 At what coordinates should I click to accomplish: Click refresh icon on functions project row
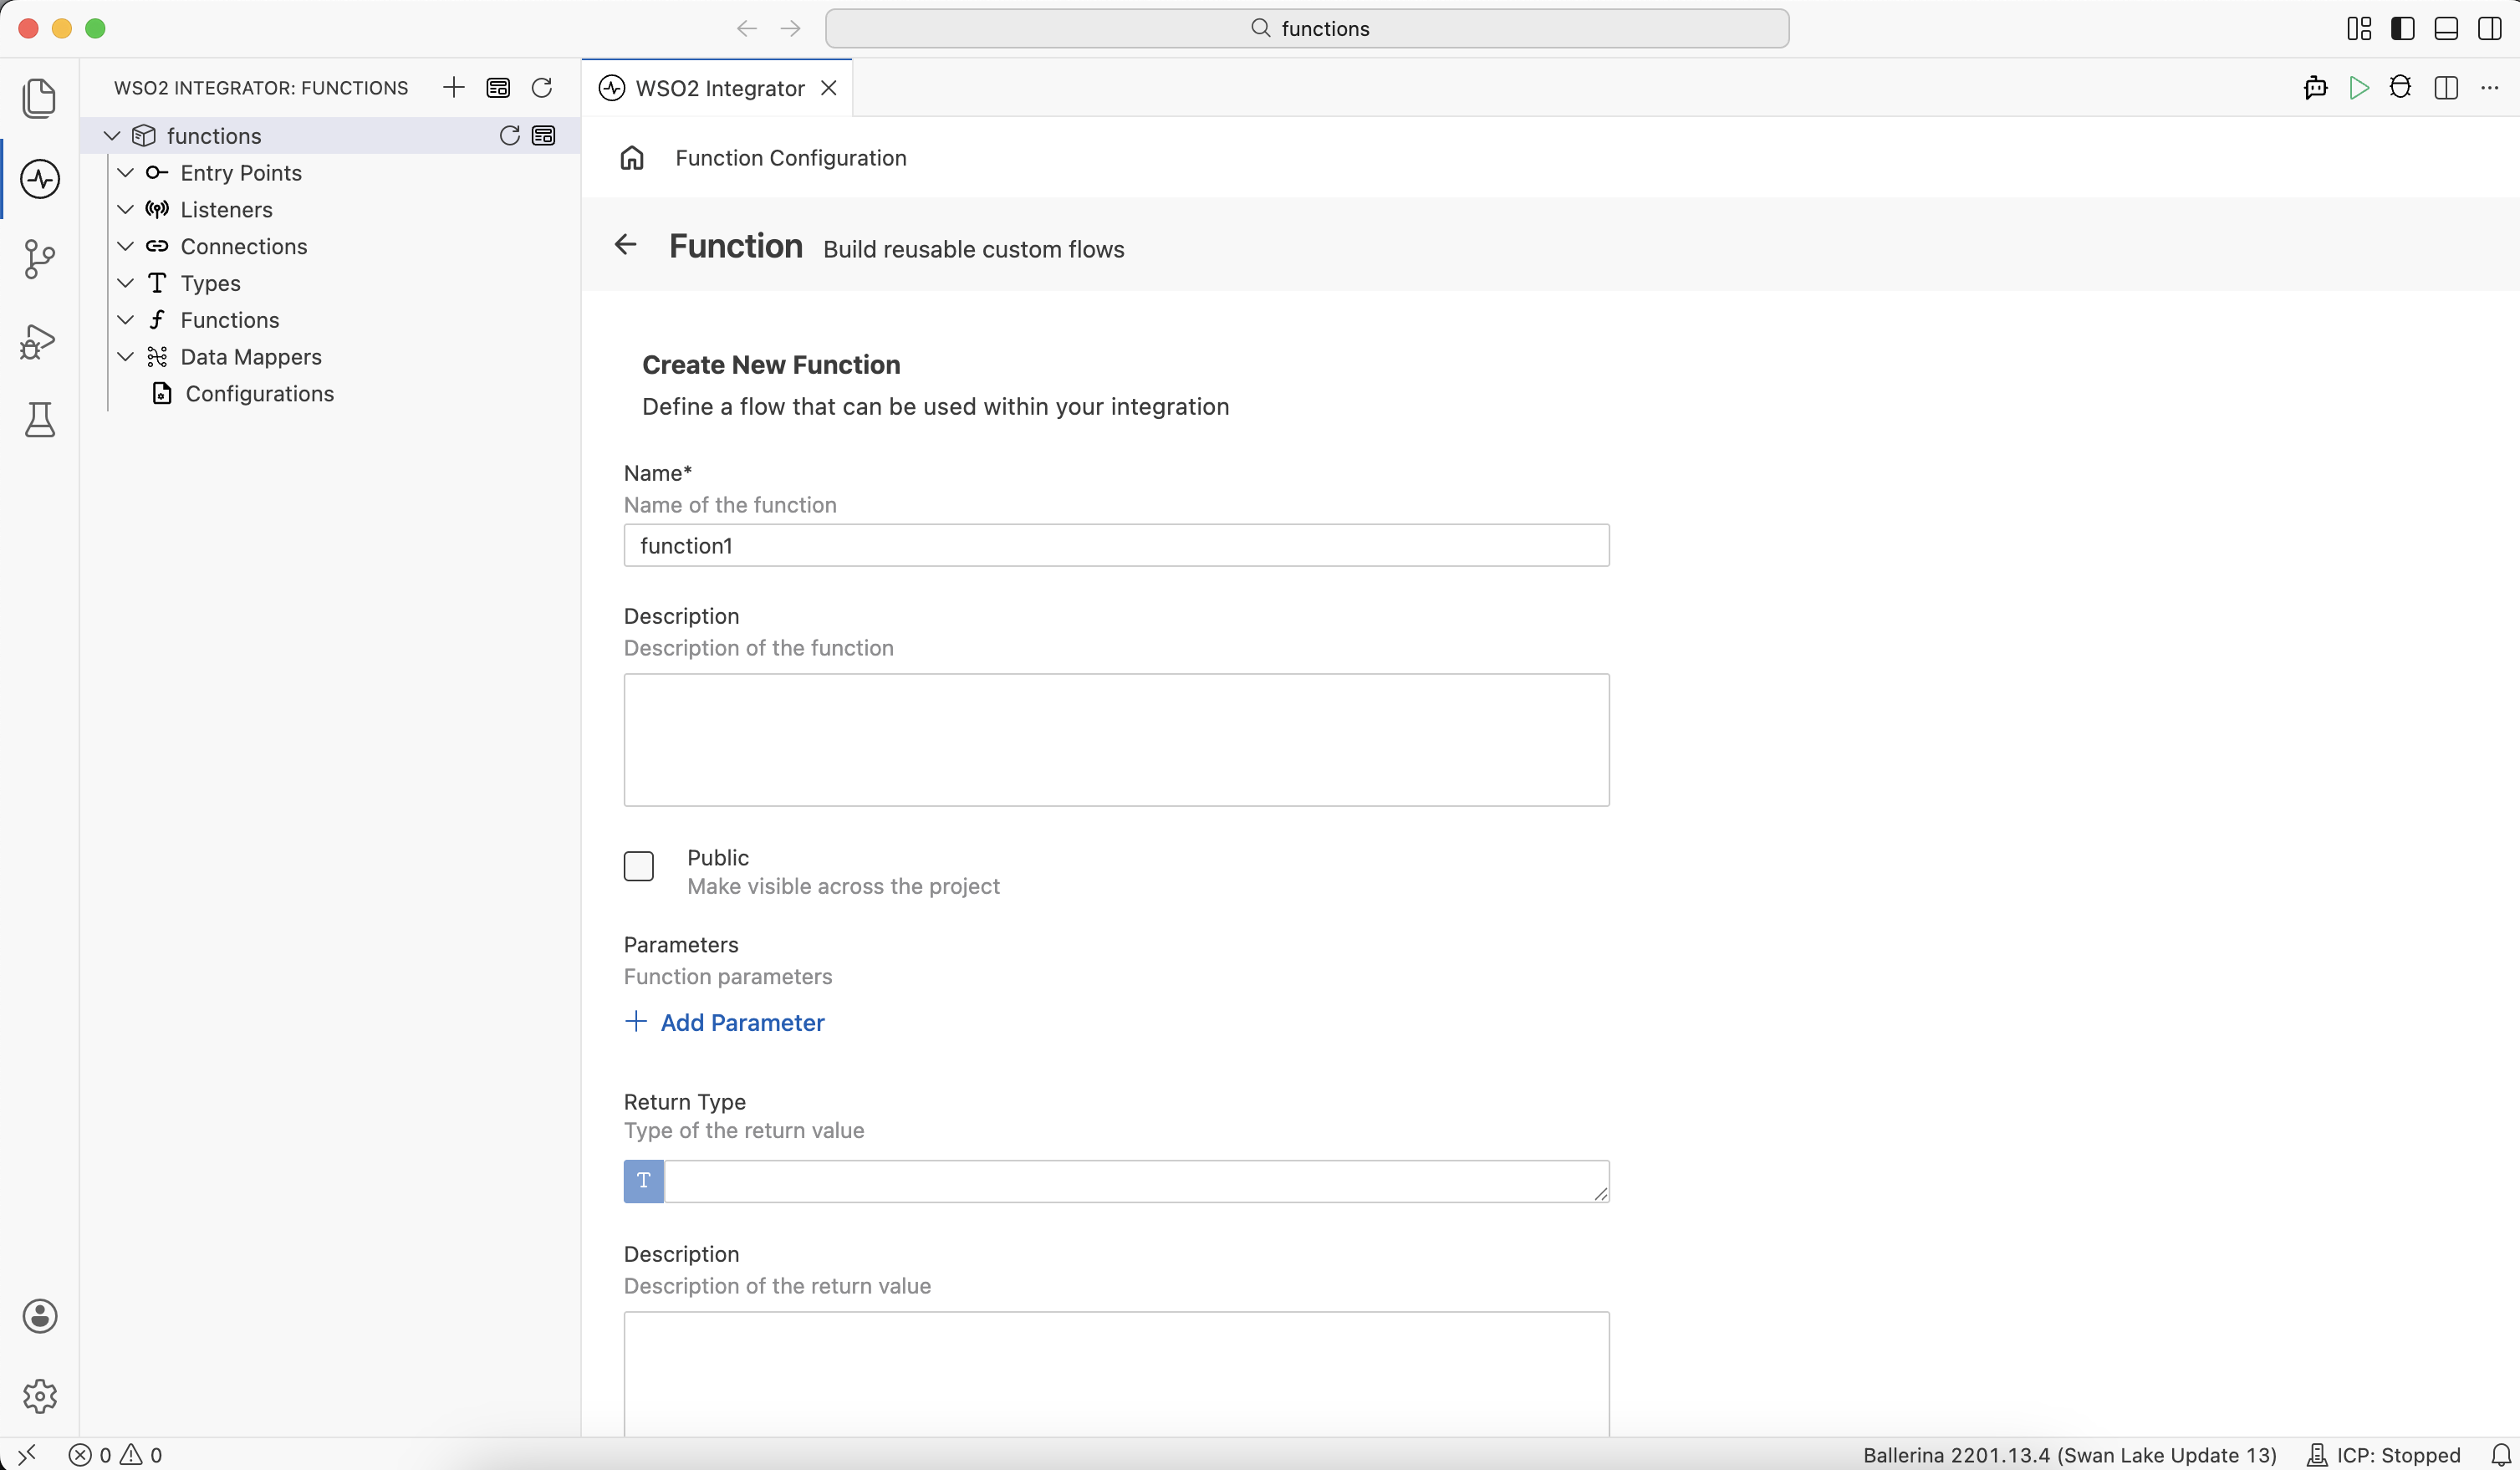point(509,136)
